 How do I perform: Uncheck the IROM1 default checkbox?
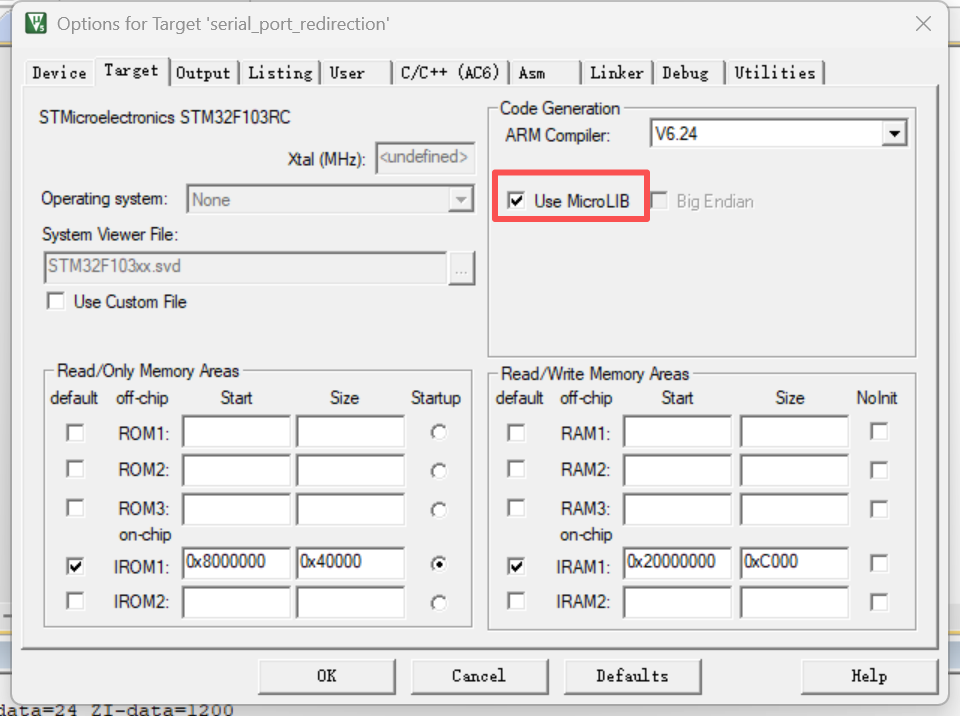tap(75, 566)
